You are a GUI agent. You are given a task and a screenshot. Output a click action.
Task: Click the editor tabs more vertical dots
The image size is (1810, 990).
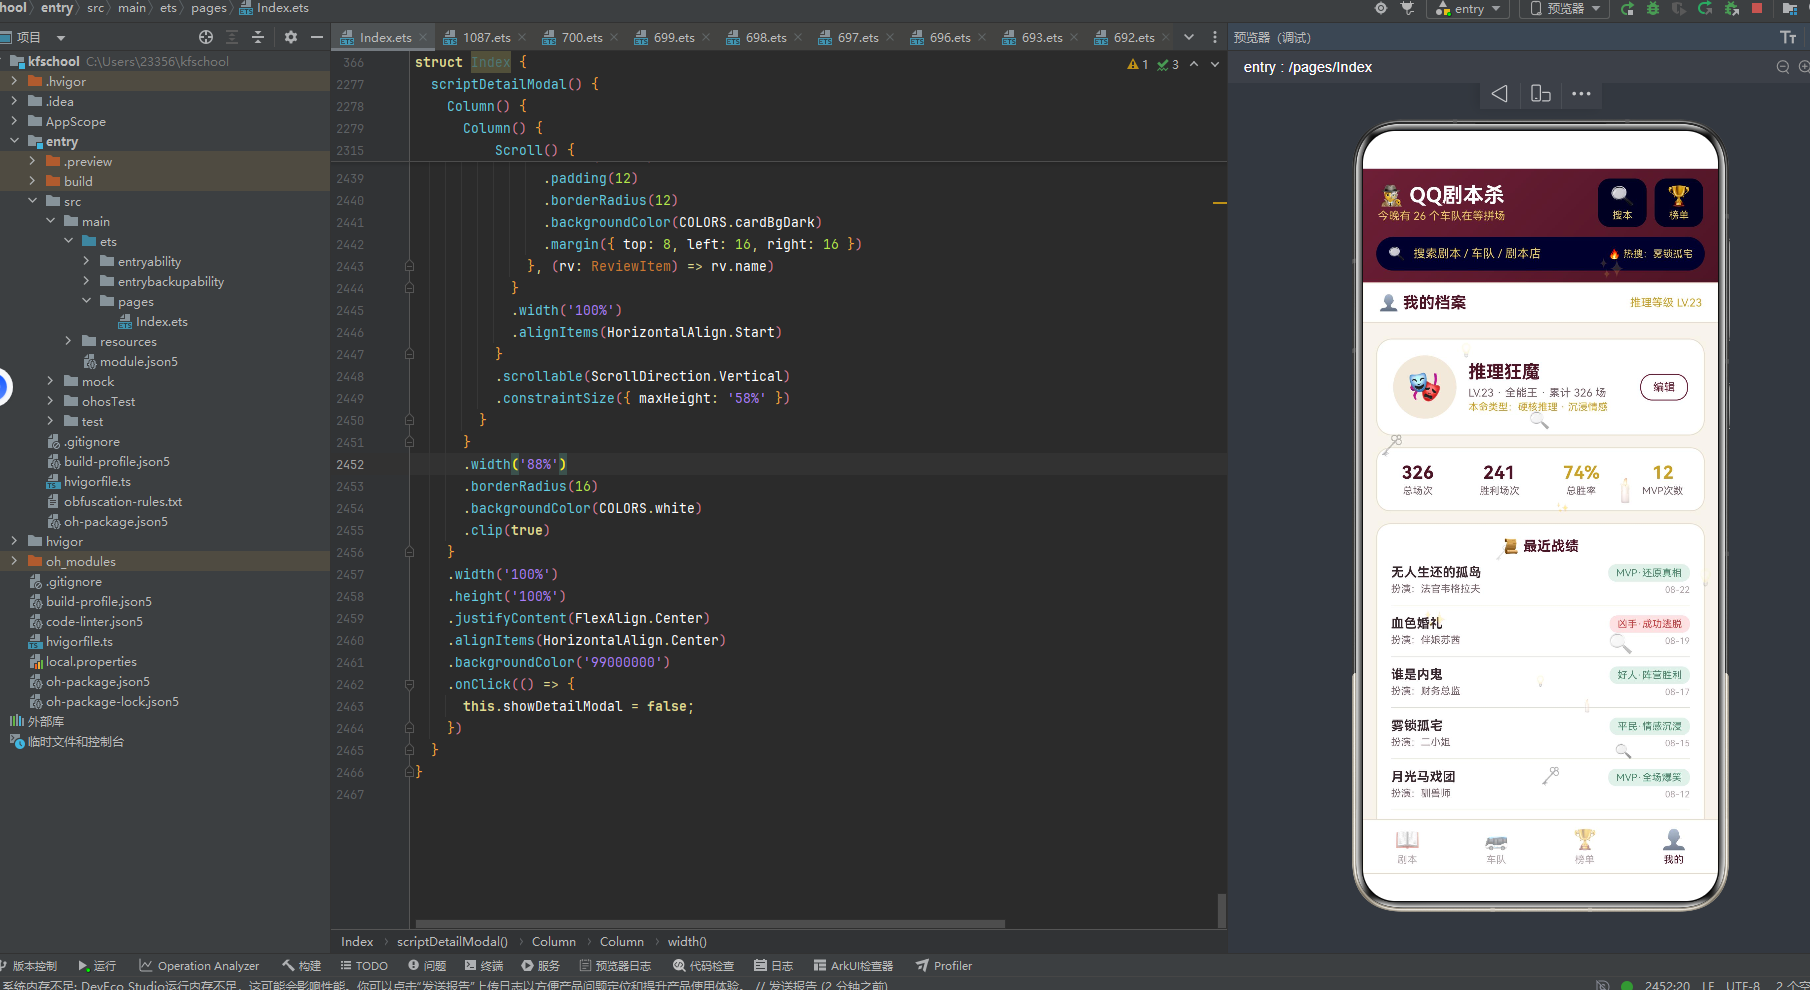pos(1215,37)
